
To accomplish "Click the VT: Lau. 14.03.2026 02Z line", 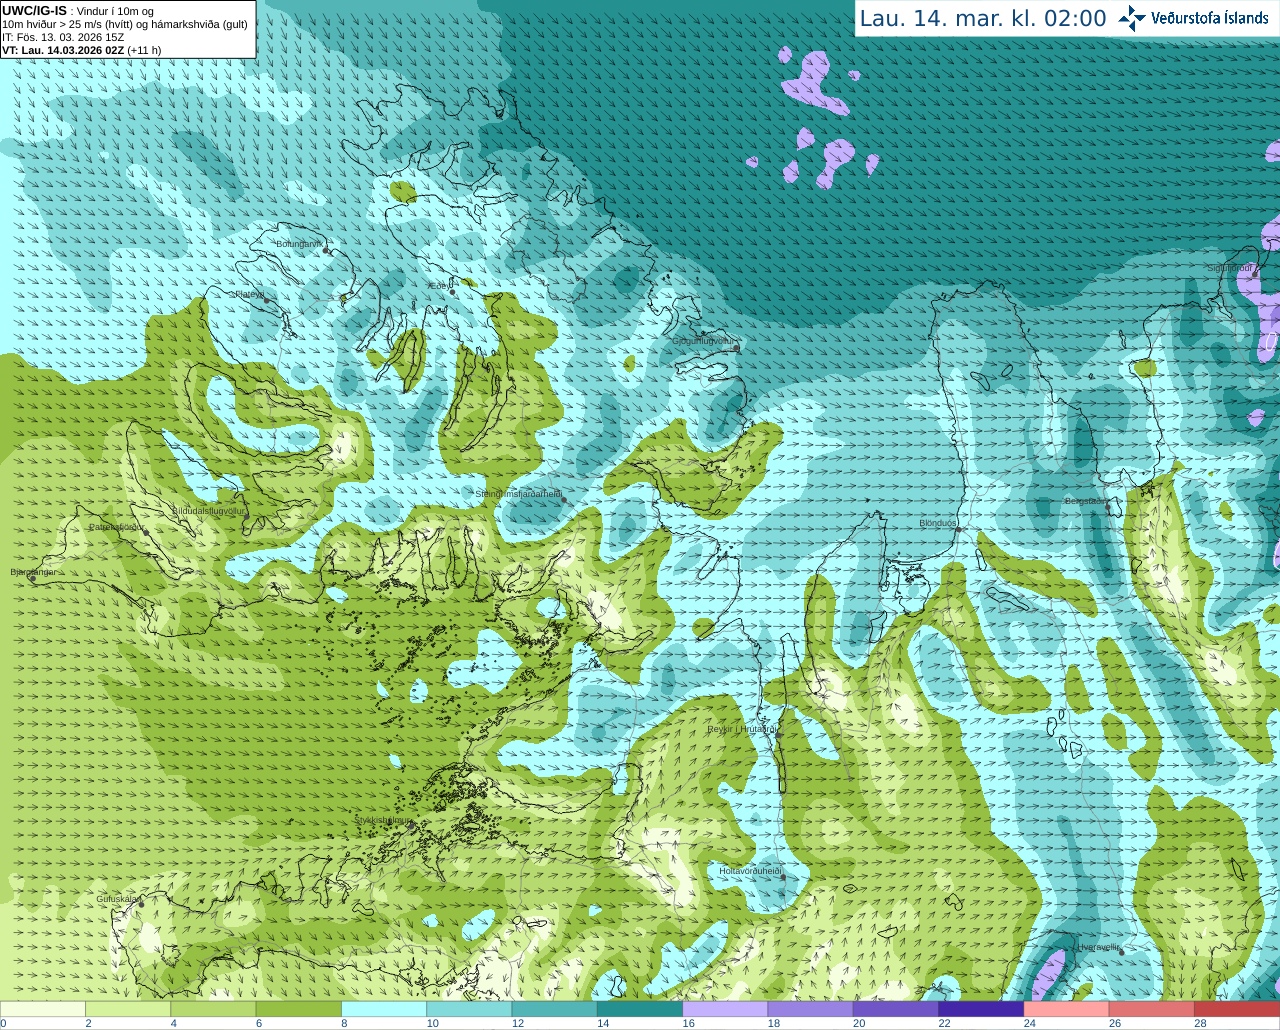I will pos(82,50).
